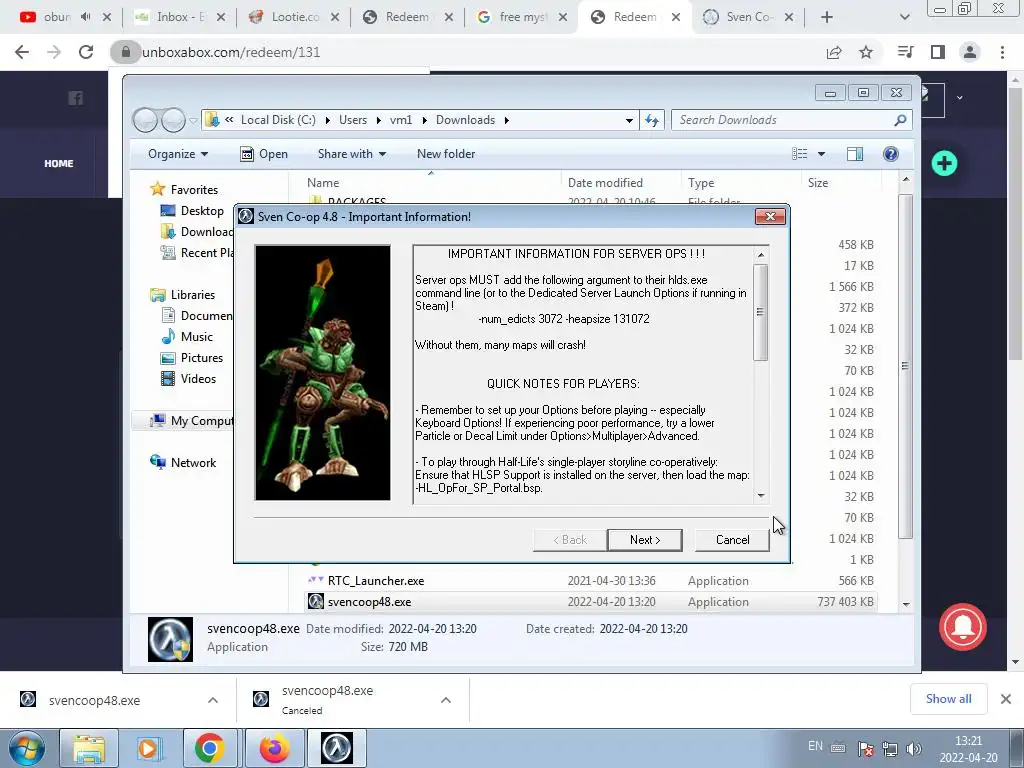The width and height of the screenshot is (1024, 768).
Task: Change the Explorer view icon
Action: tap(800, 153)
